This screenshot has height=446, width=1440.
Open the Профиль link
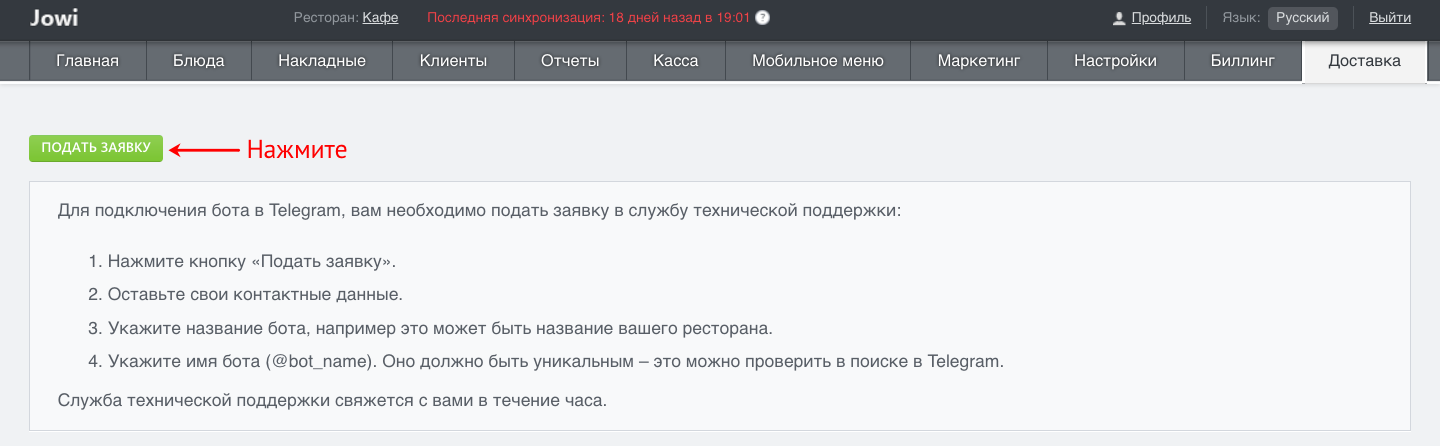1161,18
